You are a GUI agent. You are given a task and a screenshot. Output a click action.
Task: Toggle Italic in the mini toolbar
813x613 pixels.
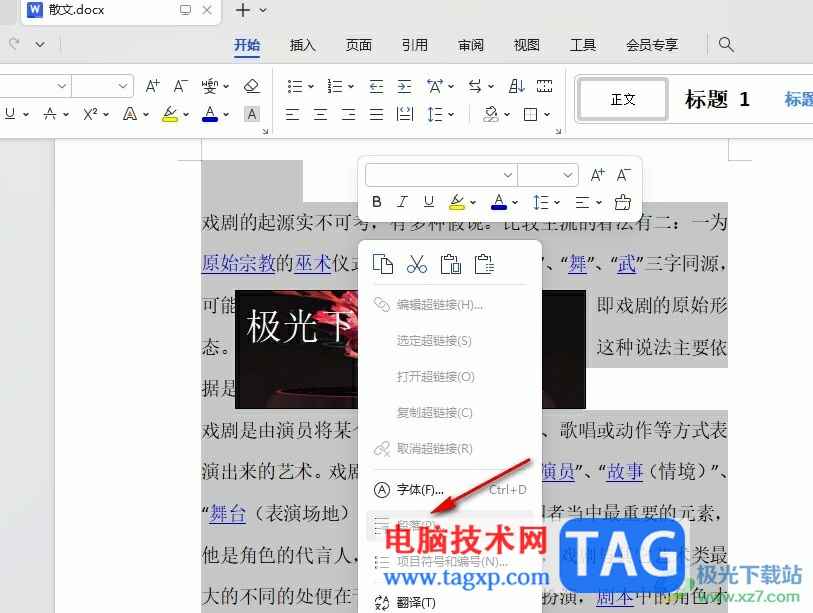[402, 201]
